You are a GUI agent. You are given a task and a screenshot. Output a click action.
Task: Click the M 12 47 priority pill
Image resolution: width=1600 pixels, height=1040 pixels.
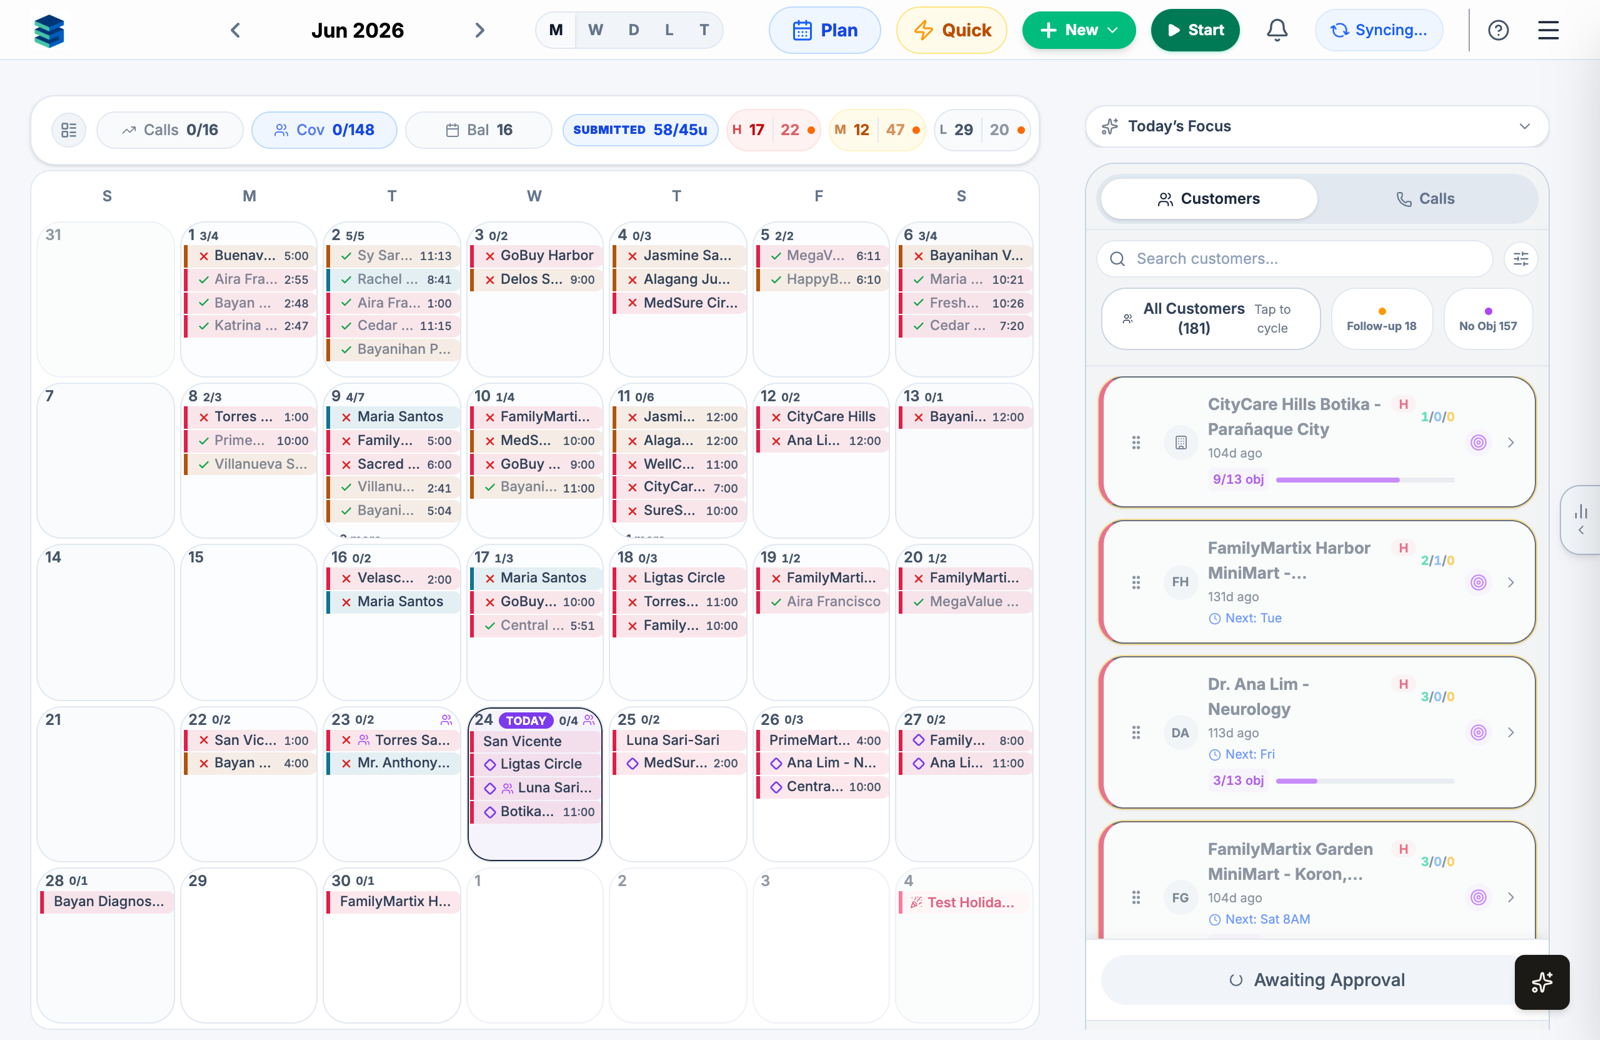click(877, 130)
